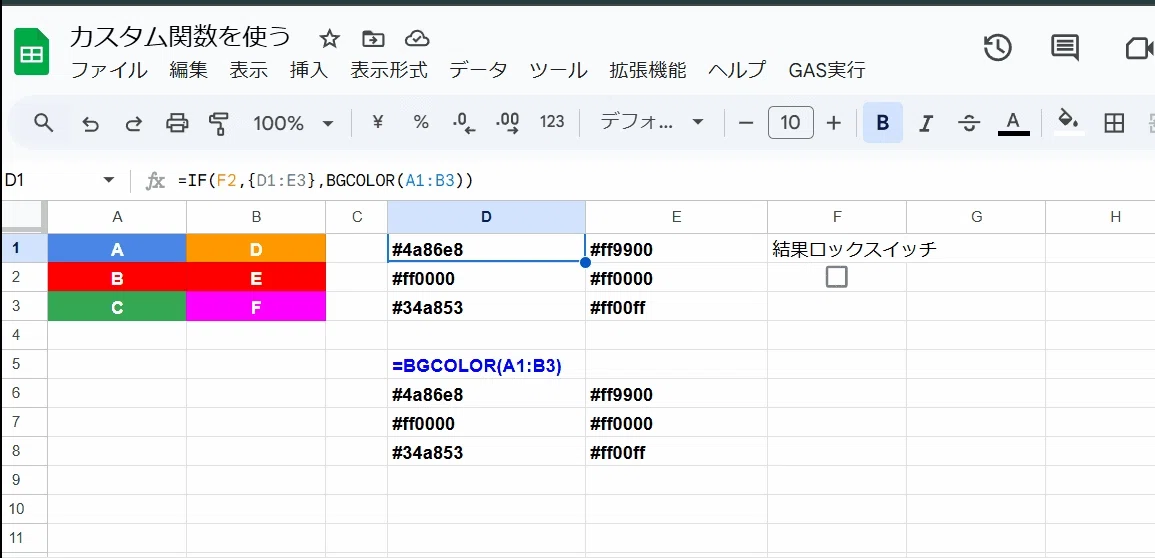Open the GAS実行 custom menu
Image resolution: width=1155 pixels, height=558 pixels.
point(826,71)
